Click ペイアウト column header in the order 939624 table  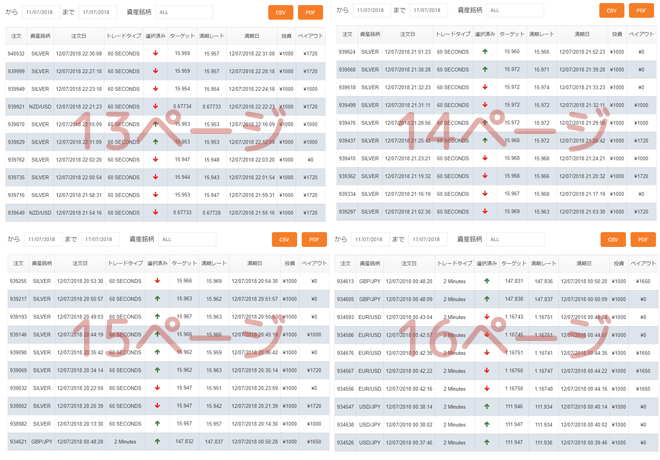[x=641, y=34]
